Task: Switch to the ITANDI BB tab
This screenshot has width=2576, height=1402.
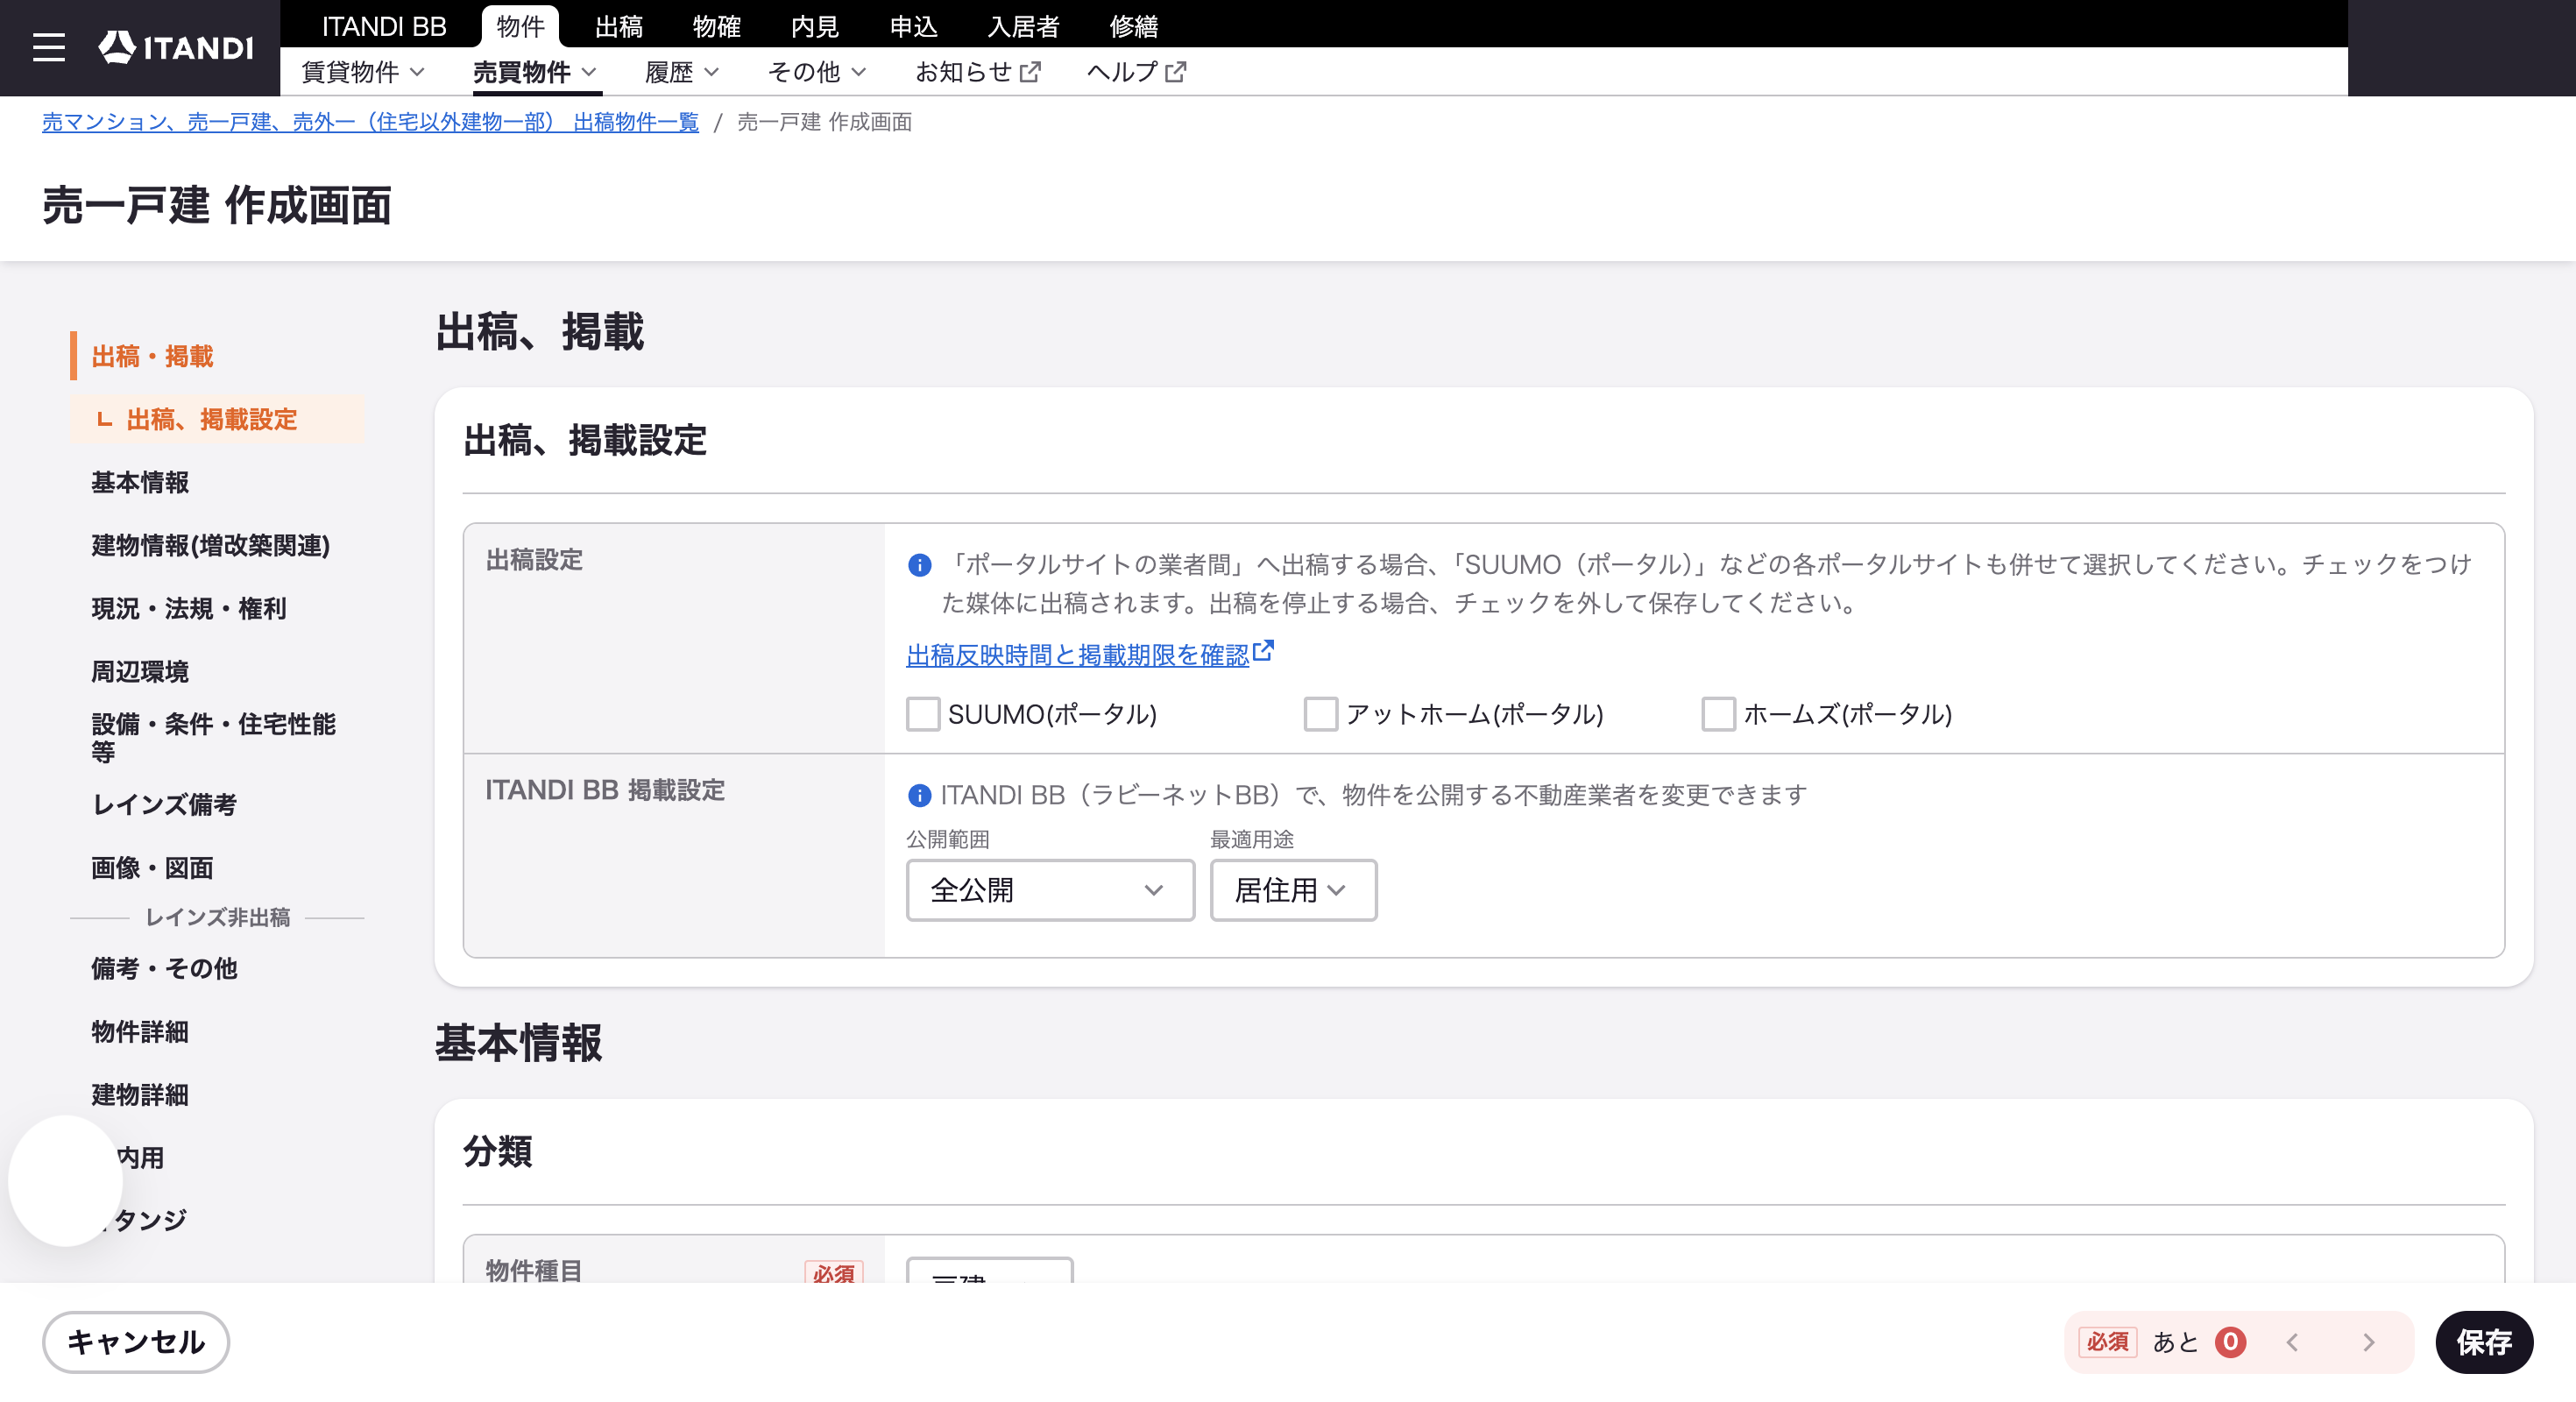Action: click(384, 26)
